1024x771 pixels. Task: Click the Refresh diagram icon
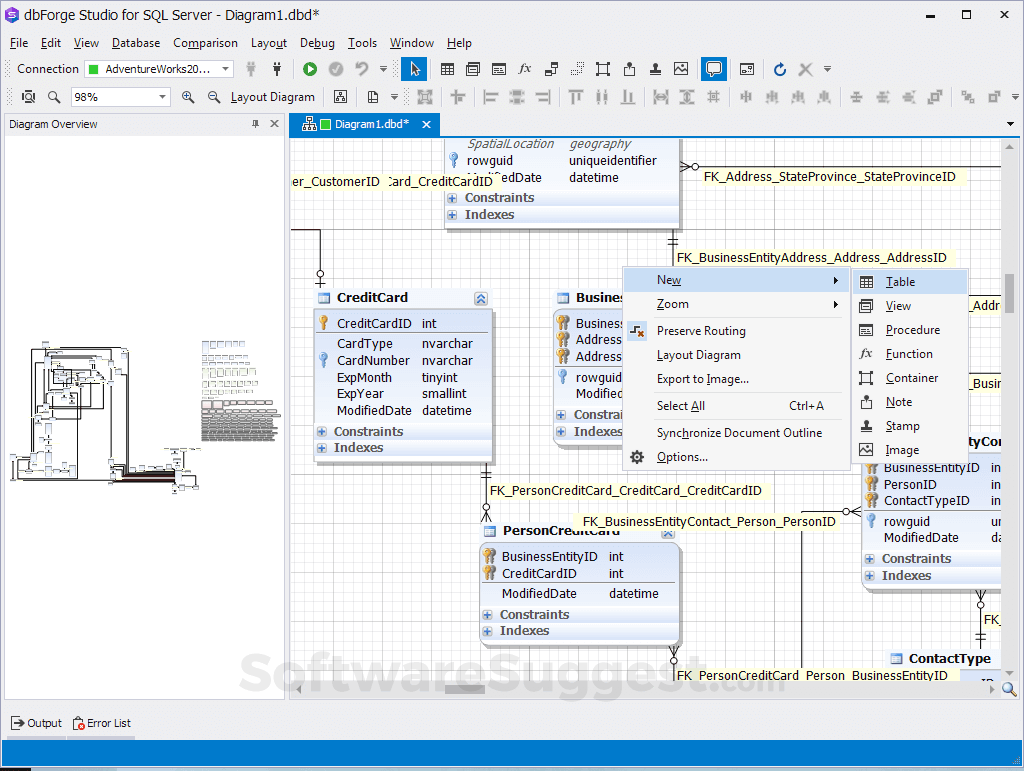tap(779, 68)
